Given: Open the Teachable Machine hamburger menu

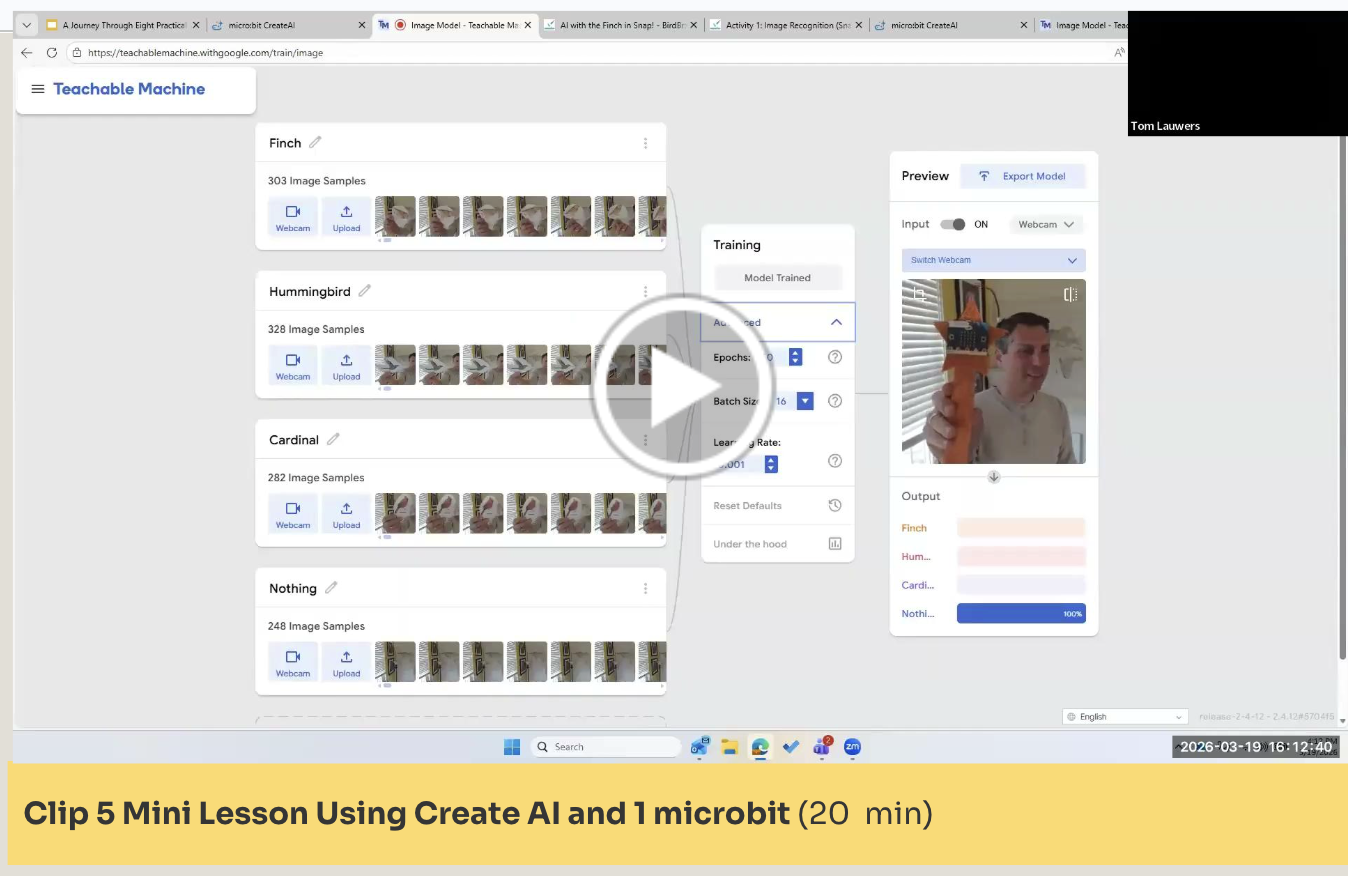Looking at the screenshot, I should [38, 89].
